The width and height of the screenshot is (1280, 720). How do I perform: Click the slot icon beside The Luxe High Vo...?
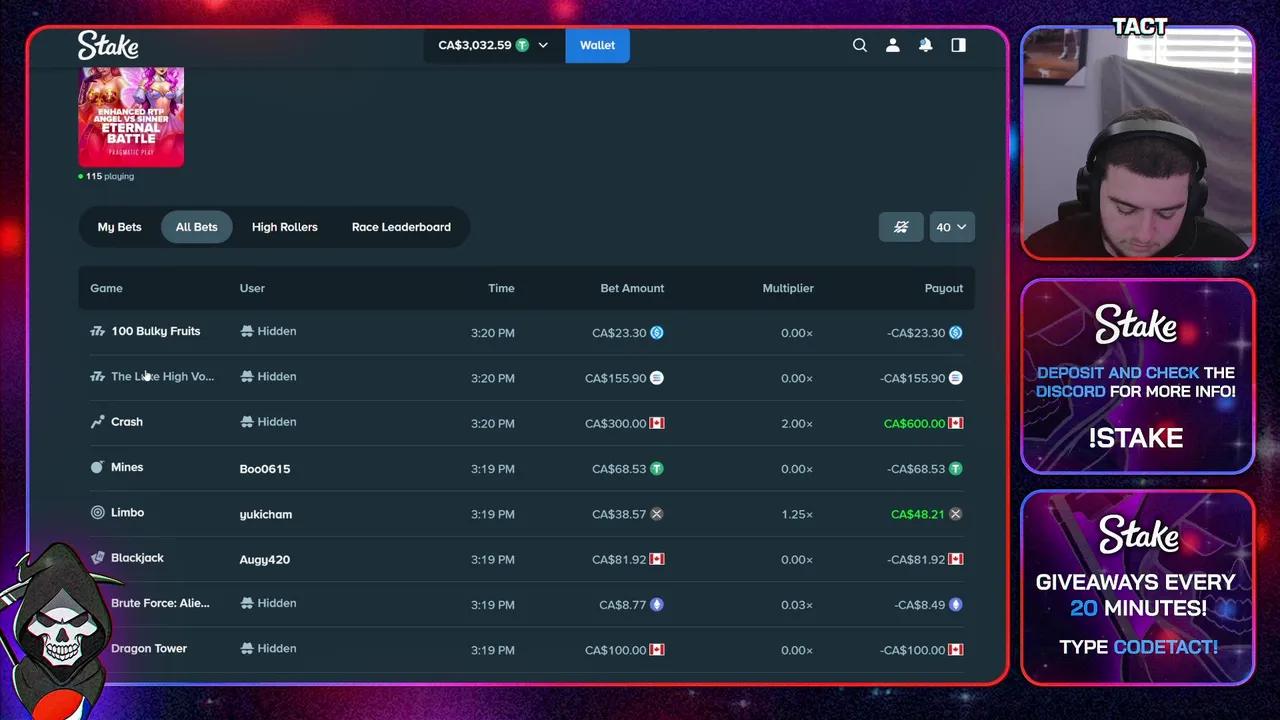click(x=97, y=377)
